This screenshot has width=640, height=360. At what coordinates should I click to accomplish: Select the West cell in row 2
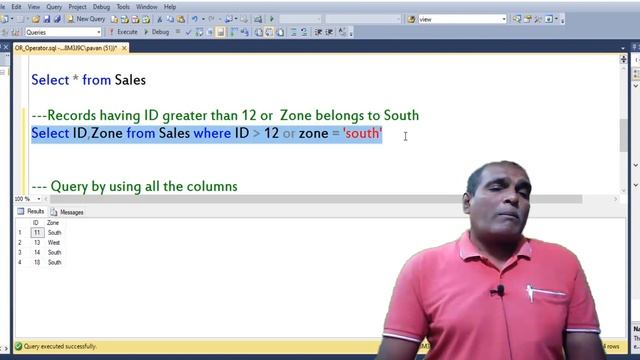[54, 242]
